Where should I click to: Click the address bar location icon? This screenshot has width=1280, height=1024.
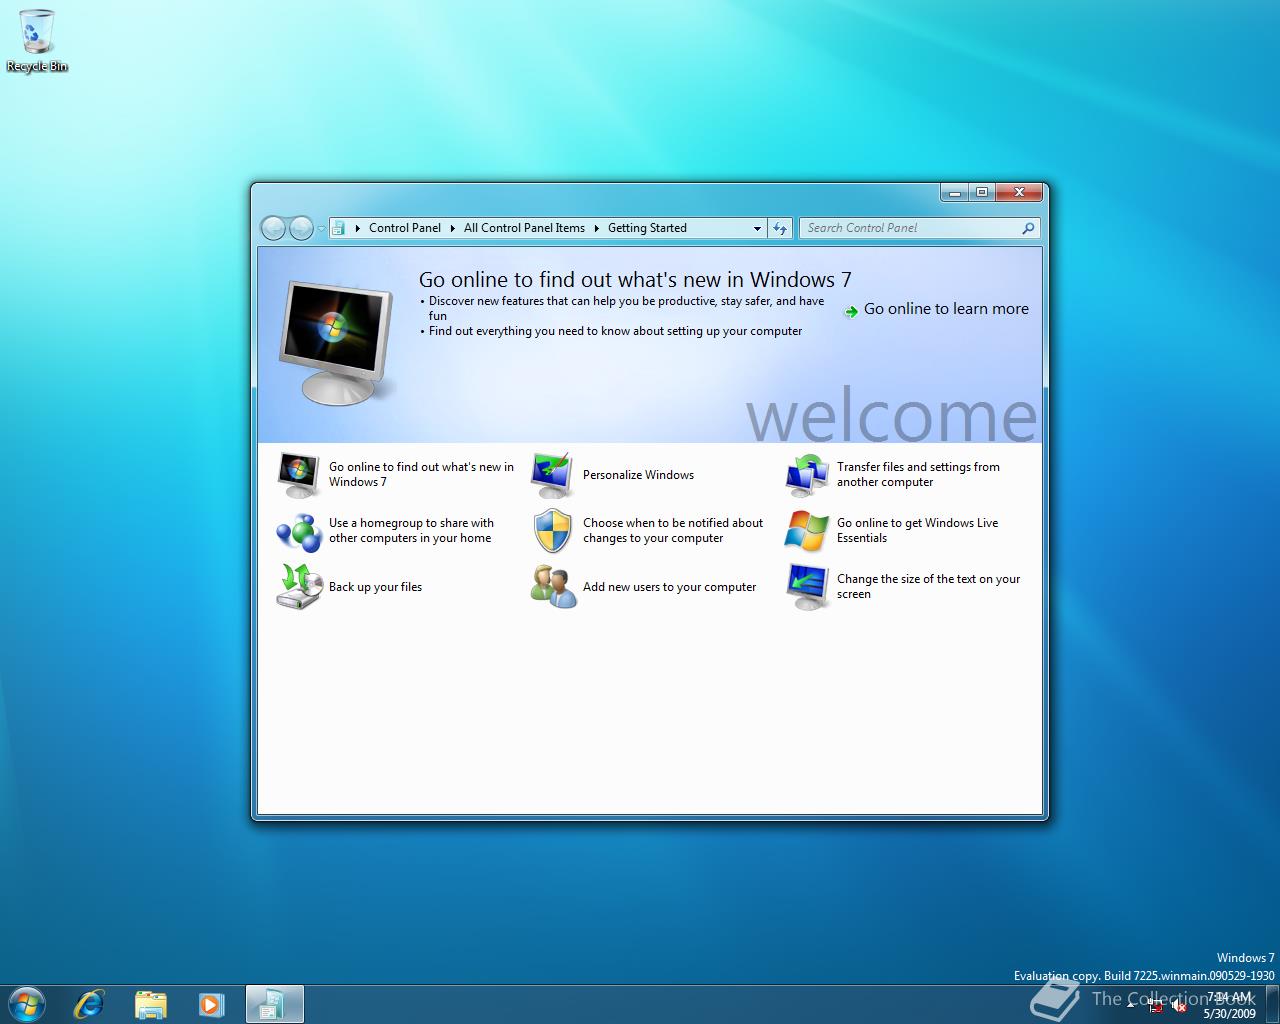pyautogui.click(x=339, y=228)
